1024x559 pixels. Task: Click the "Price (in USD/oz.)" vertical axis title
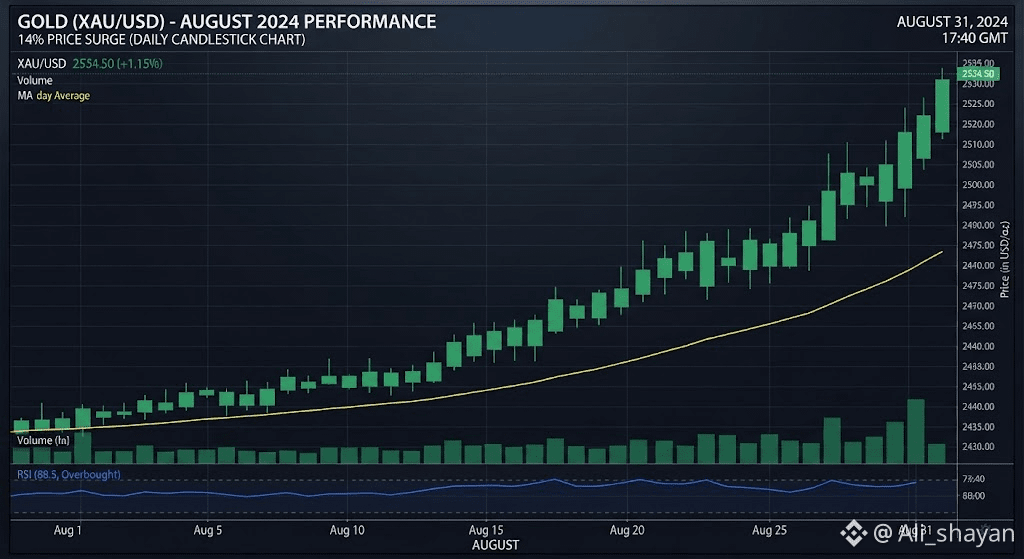tap(1005, 260)
